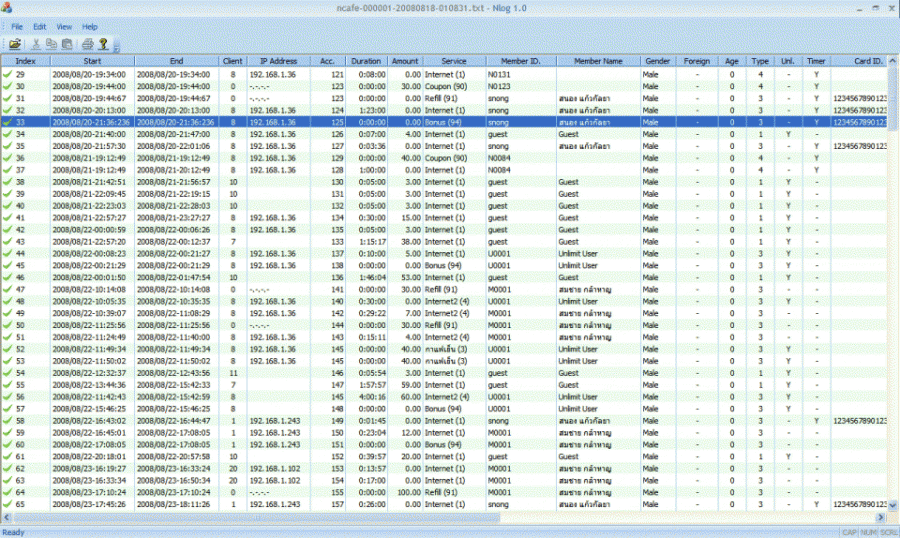Select account number 157 in row 65
The image size is (900, 538).
coord(338,504)
